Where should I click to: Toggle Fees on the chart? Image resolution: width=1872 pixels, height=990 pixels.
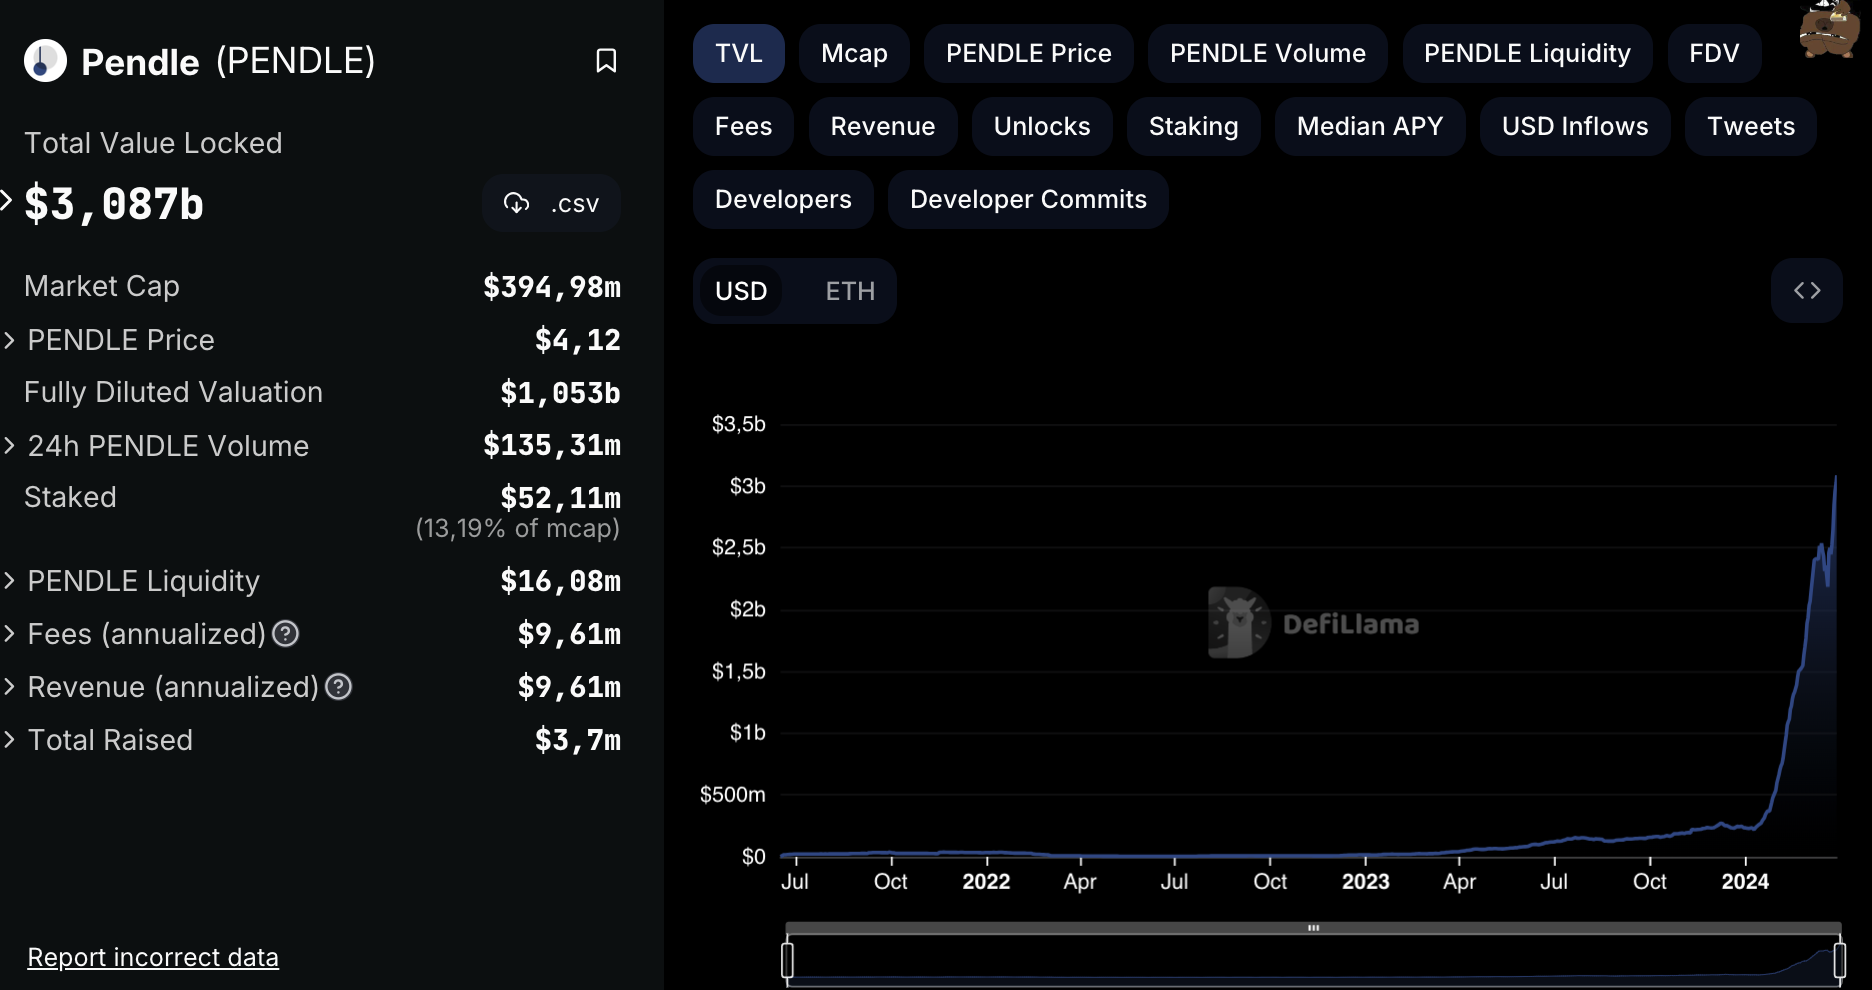pos(743,126)
